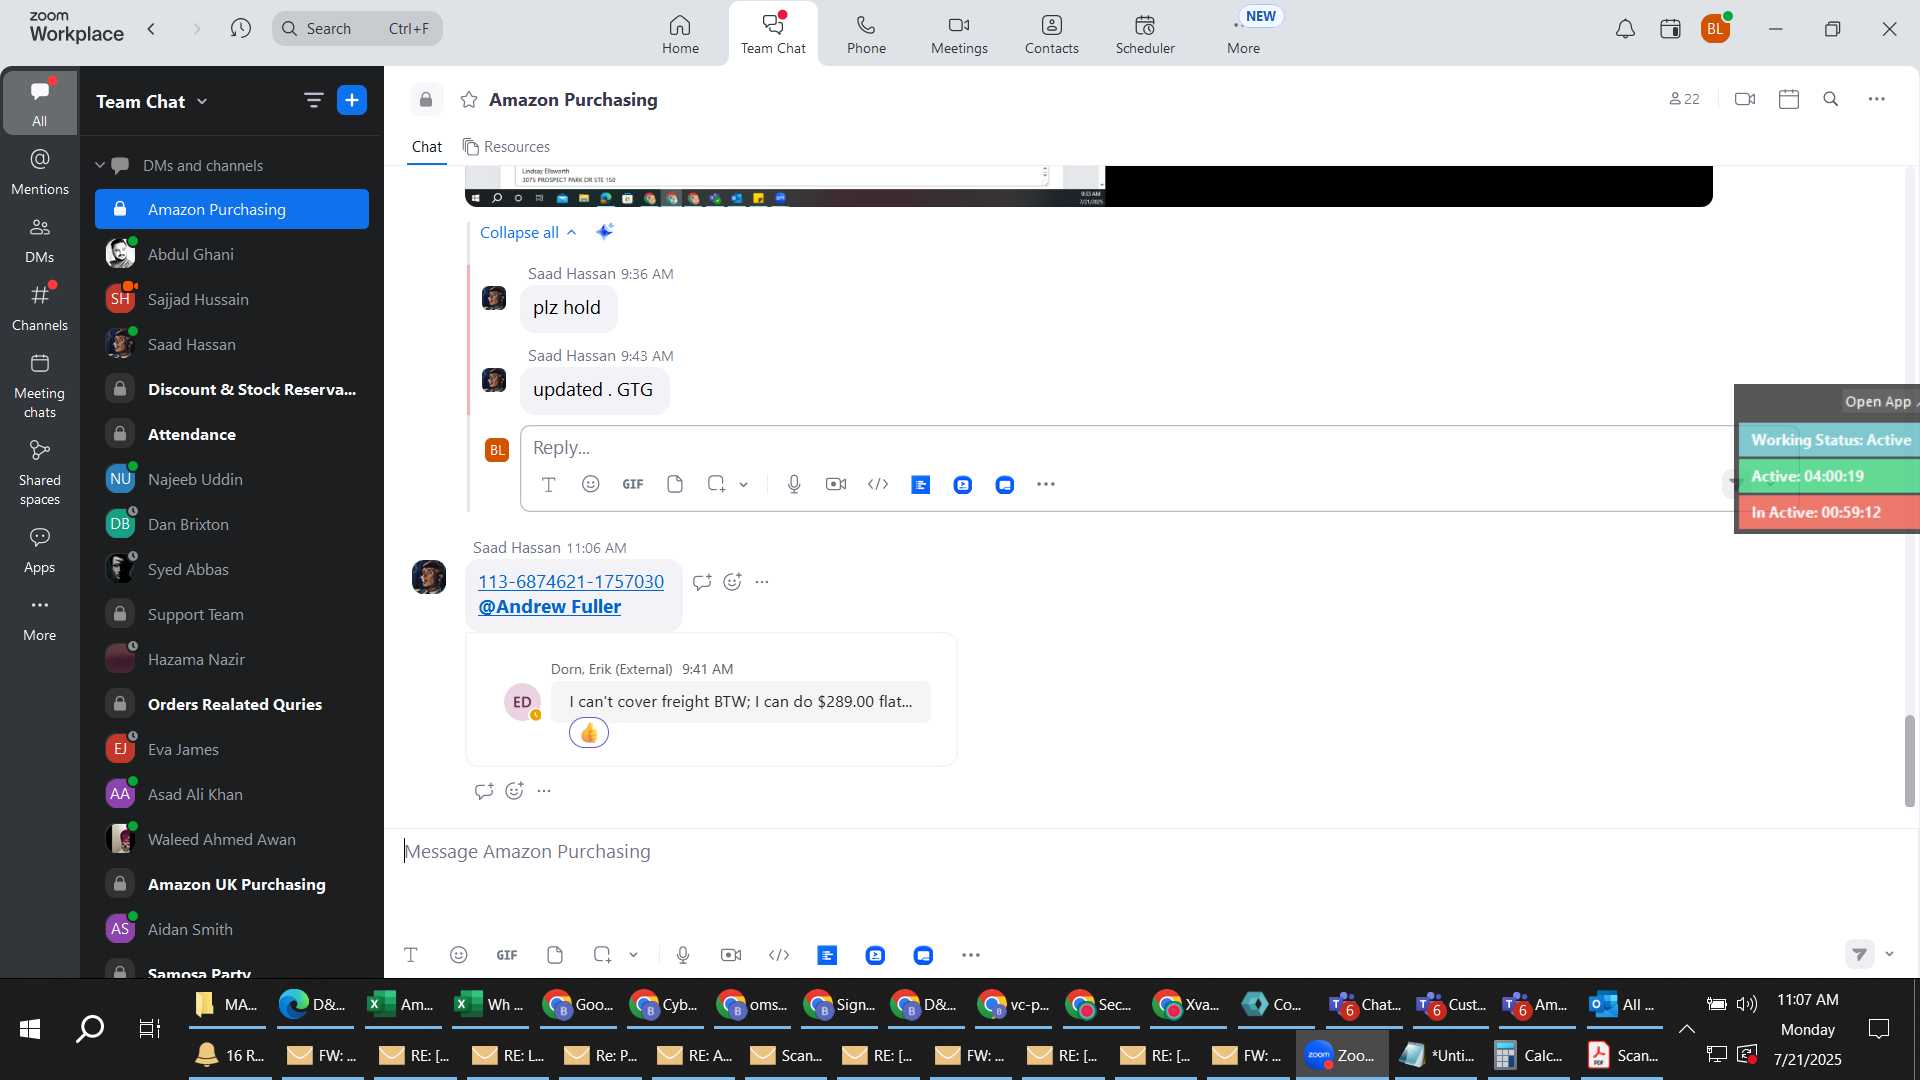The height and width of the screenshot is (1080, 1920).
Task: Star the Amazon Purchasing channel
Action: [x=468, y=100]
